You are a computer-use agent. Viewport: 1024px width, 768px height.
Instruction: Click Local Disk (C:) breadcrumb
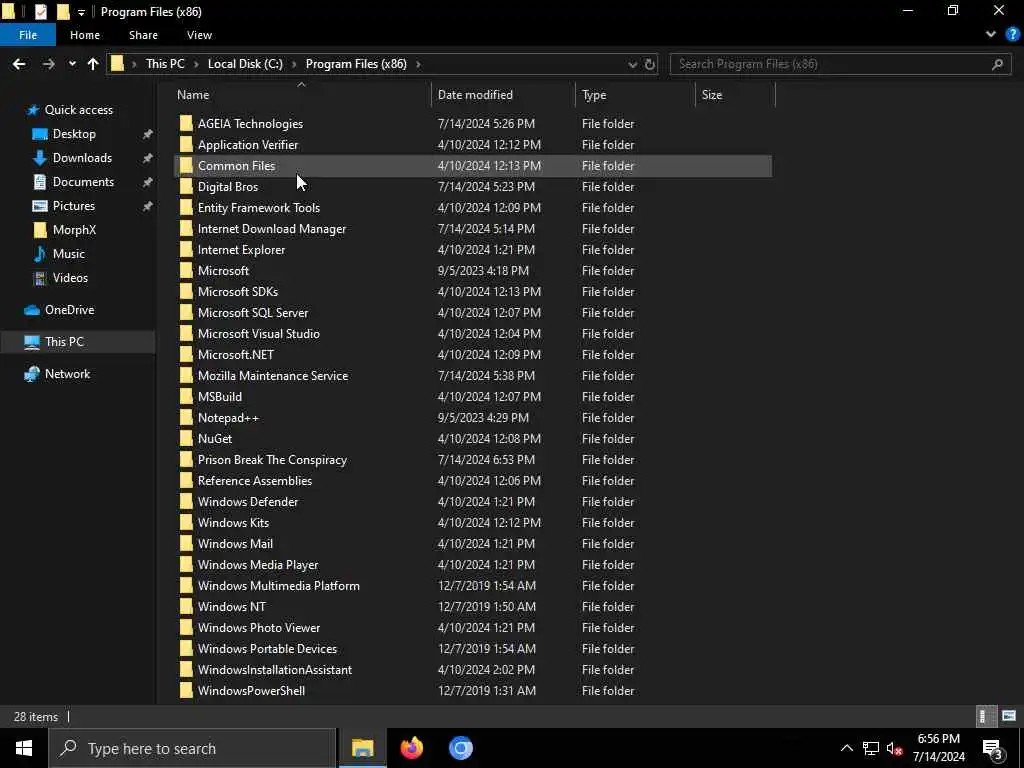tap(245, 64)
